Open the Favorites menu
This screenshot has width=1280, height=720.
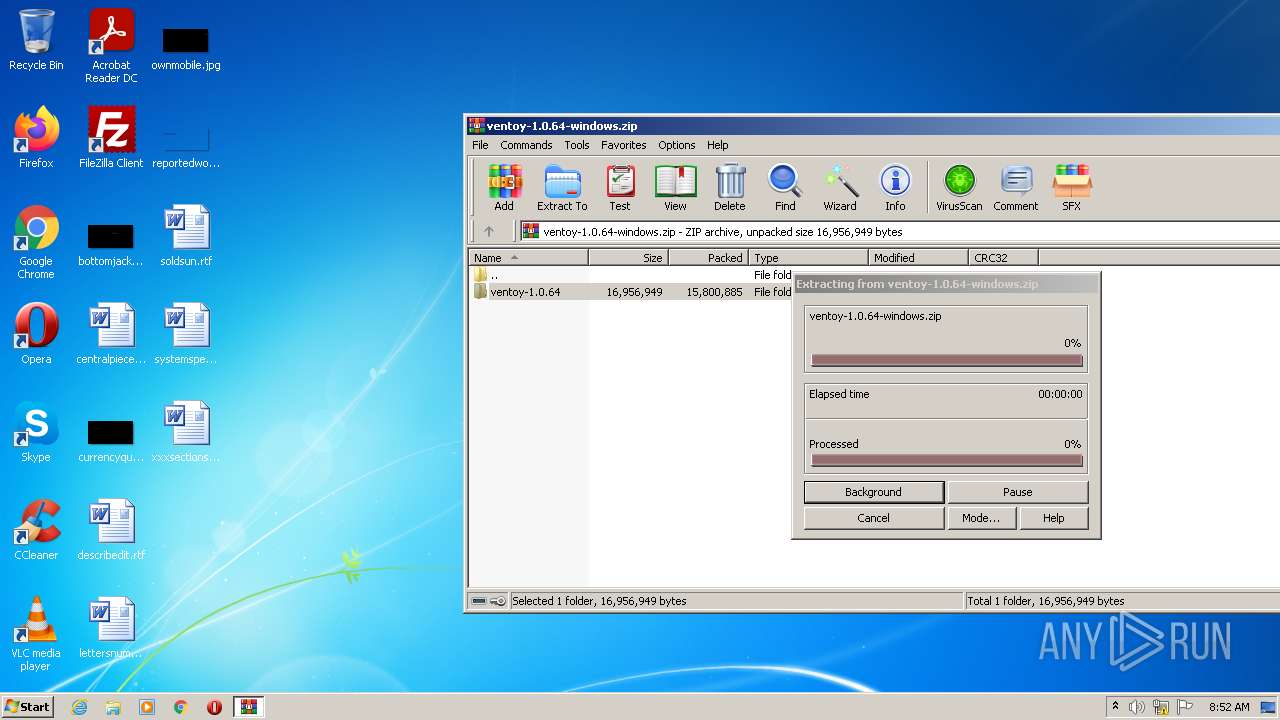624,145
